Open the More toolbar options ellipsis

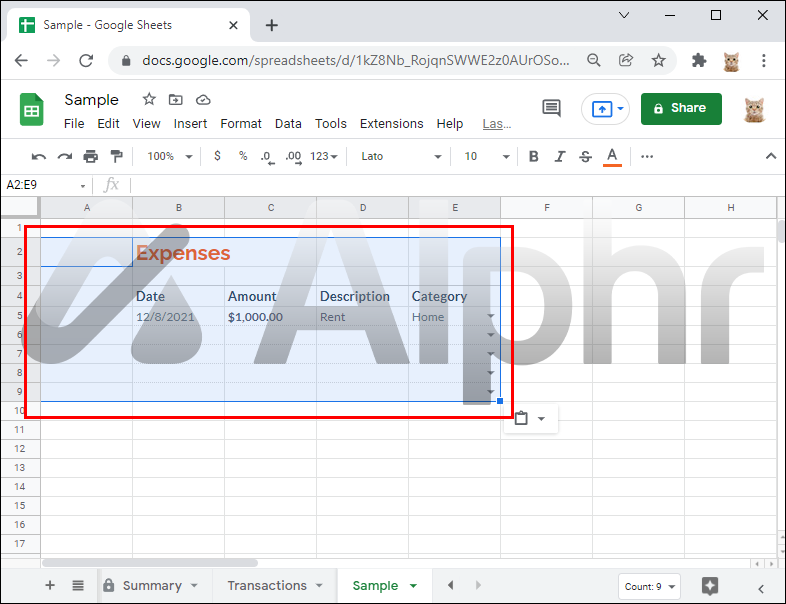click(x=647, y=156)
